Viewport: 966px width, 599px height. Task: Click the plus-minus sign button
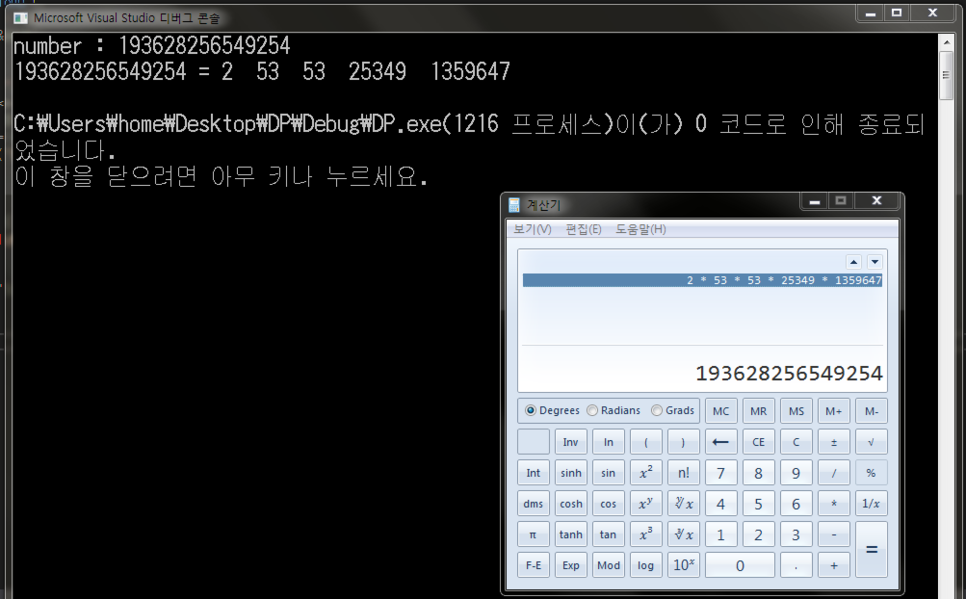tap(834, 442)
